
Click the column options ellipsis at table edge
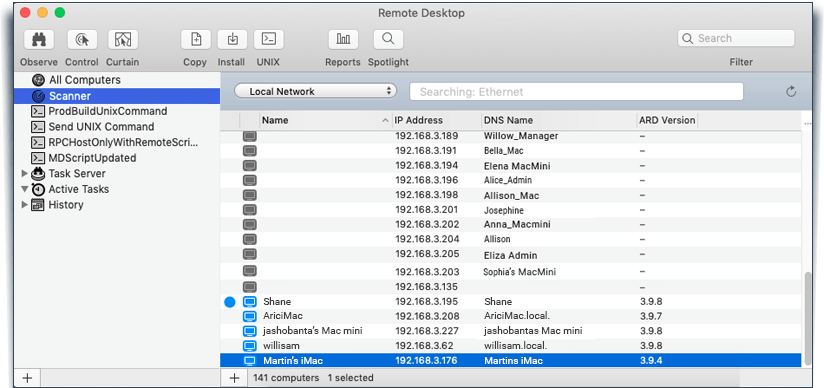(x=809, y=124)
